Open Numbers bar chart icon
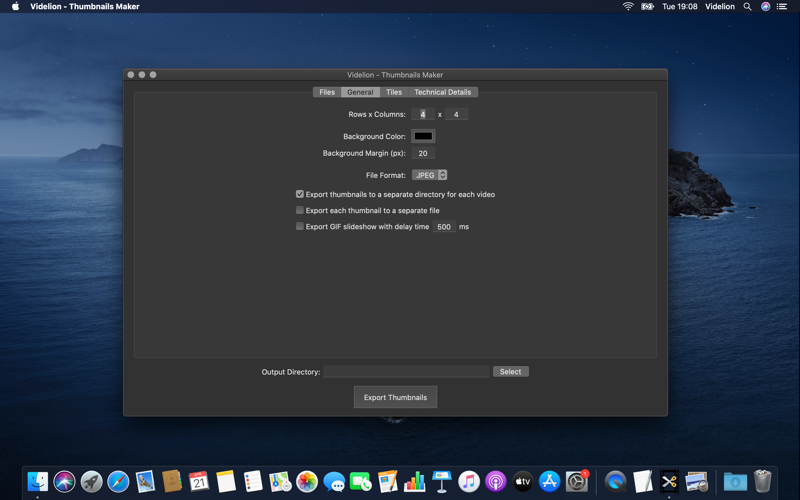 coord(414,481)
